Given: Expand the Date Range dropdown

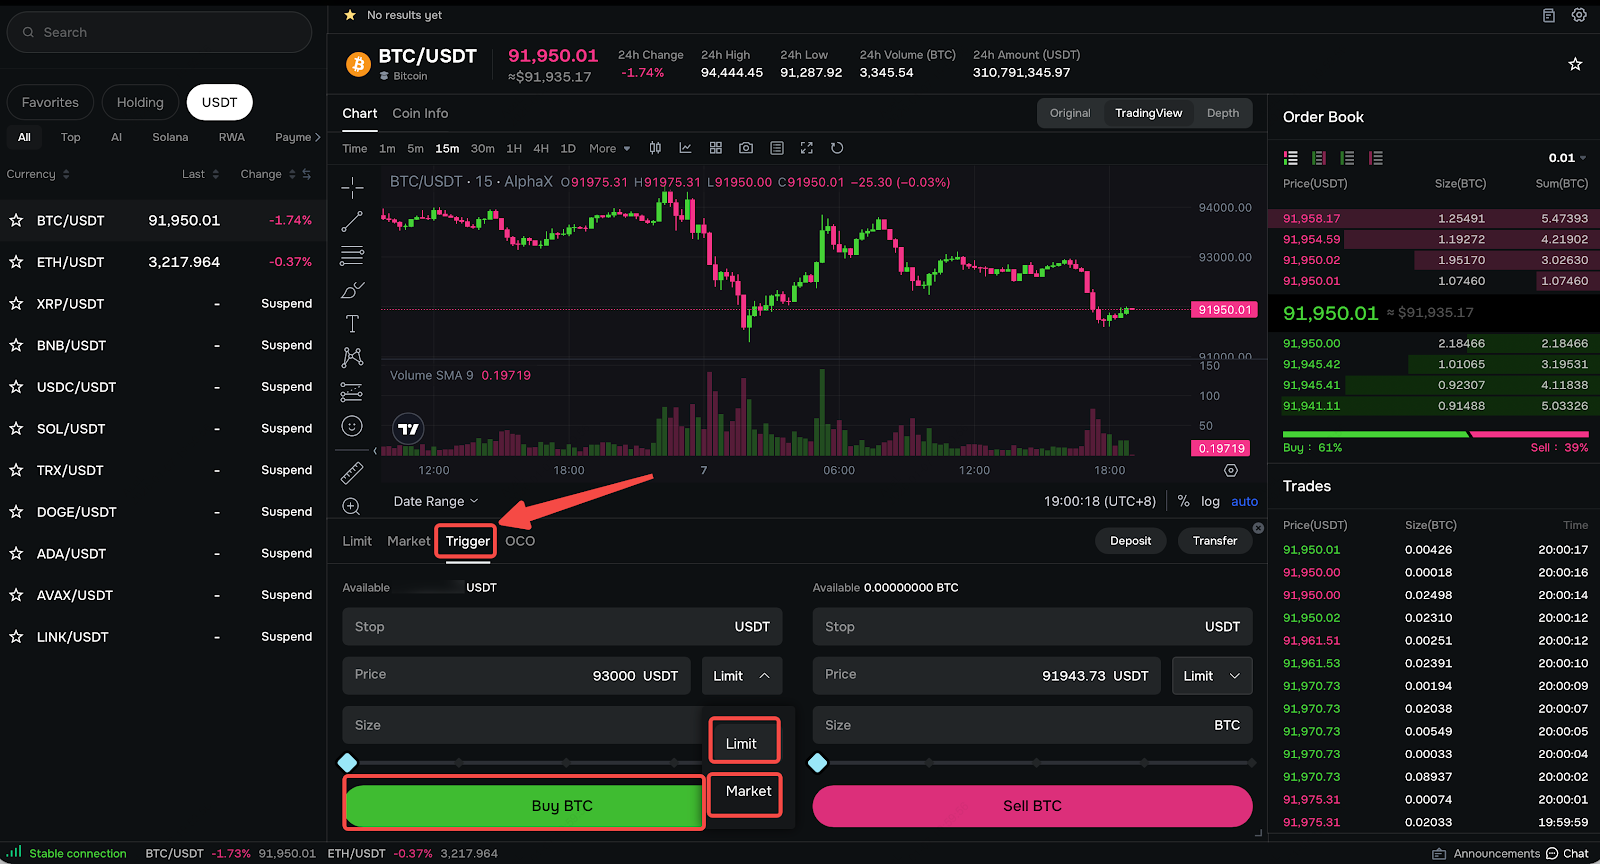Looking at the screenshot, I should coord(436,501).
